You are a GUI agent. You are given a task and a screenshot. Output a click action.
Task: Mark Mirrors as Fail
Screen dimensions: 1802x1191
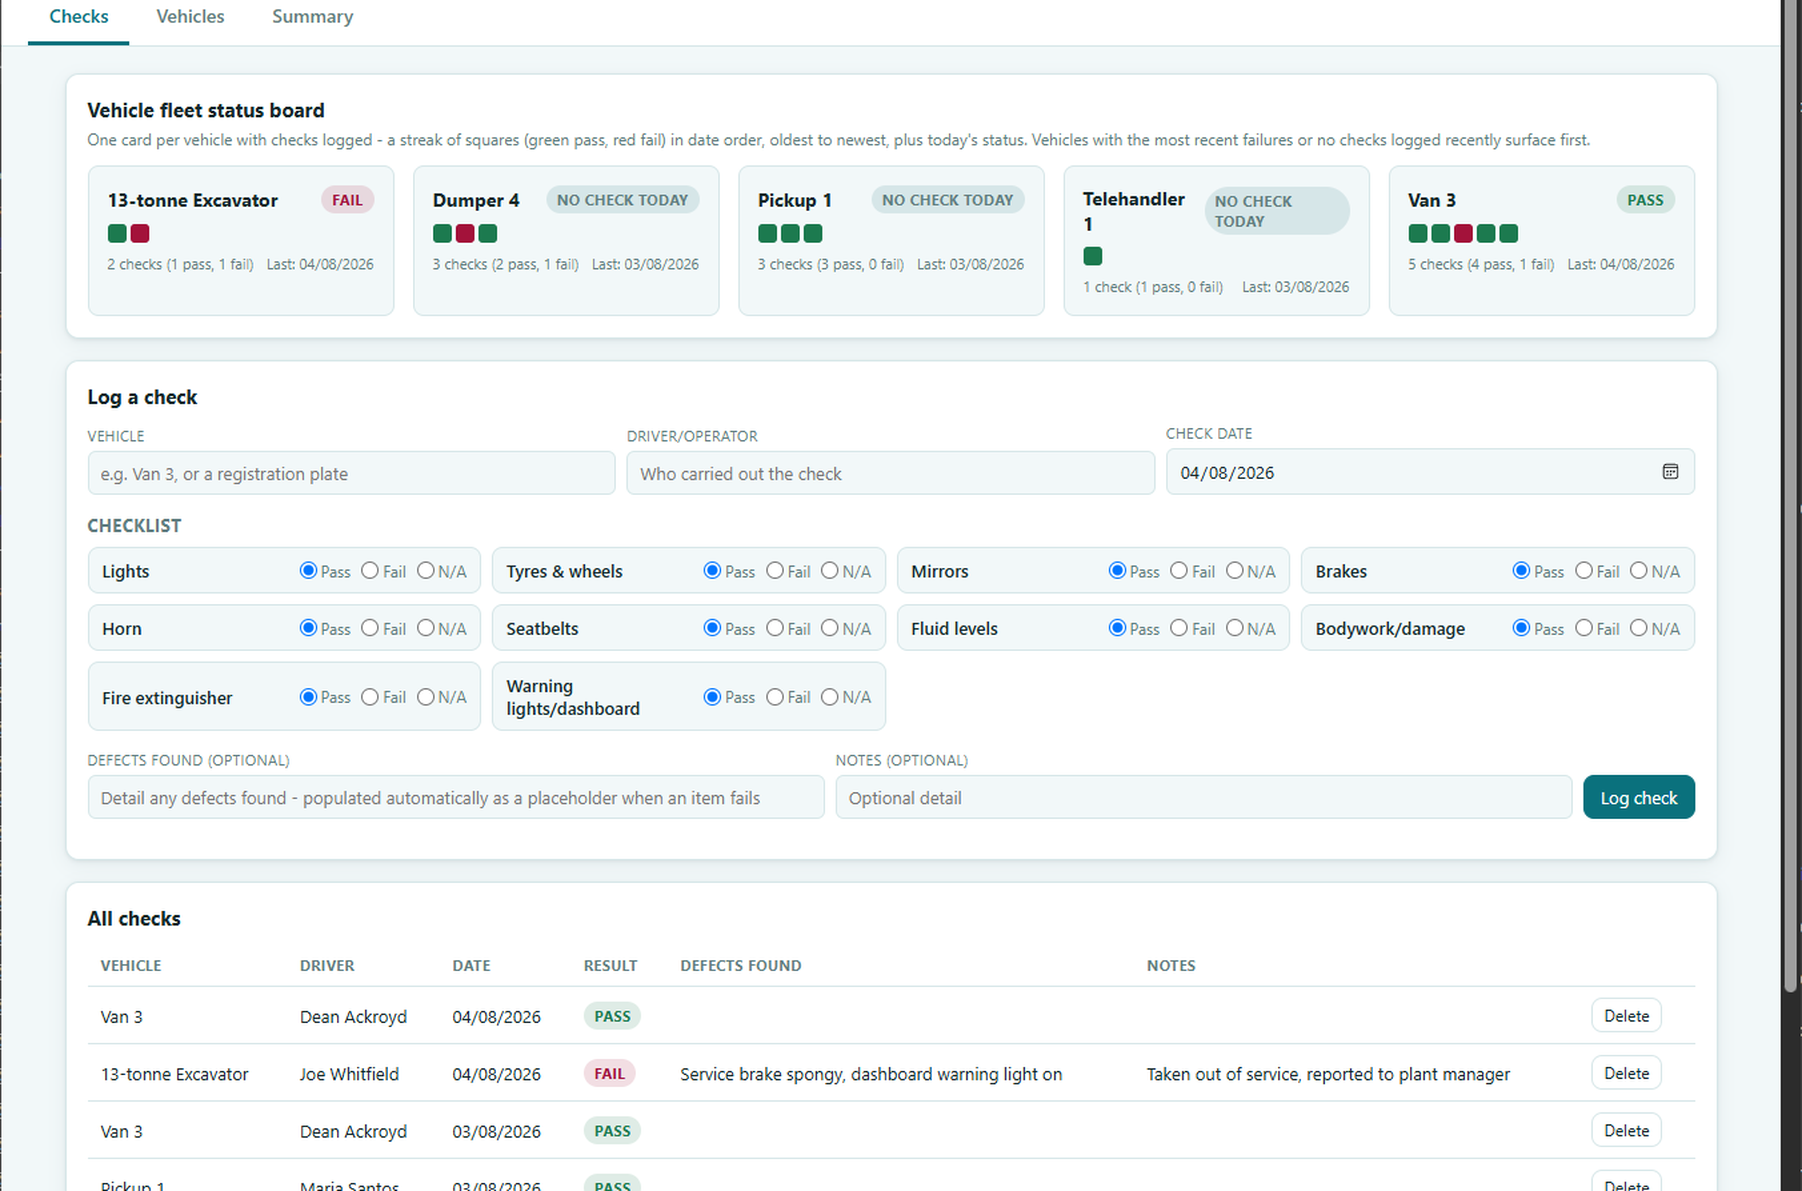[1179, 571]
